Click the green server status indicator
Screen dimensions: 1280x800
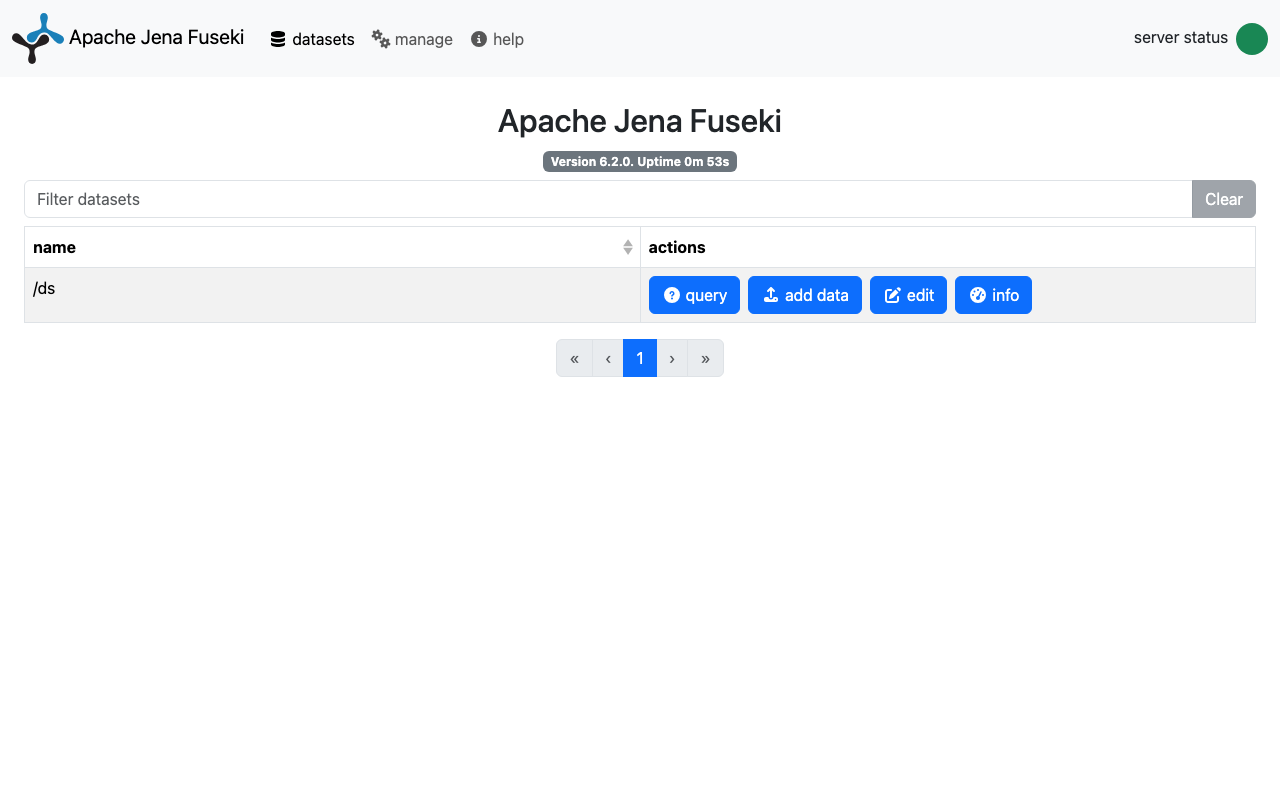pos(1252,39)
